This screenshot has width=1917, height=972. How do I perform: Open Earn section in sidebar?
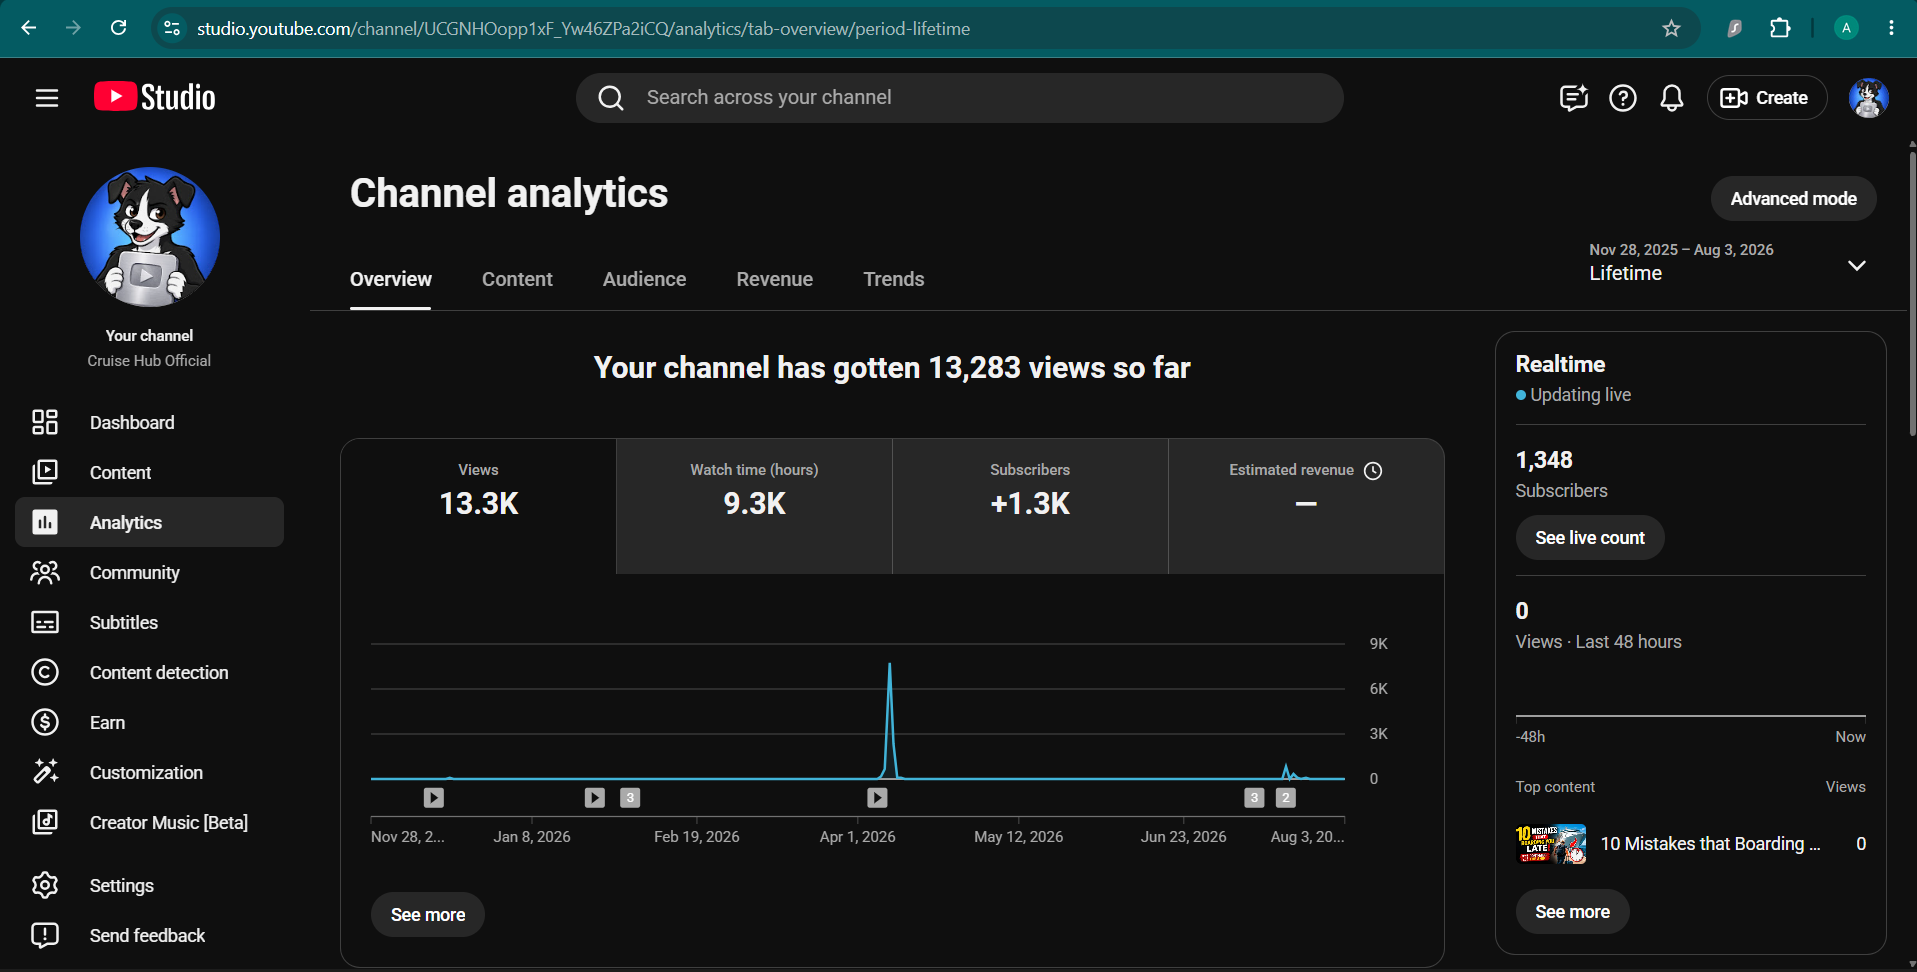[150, 722]
